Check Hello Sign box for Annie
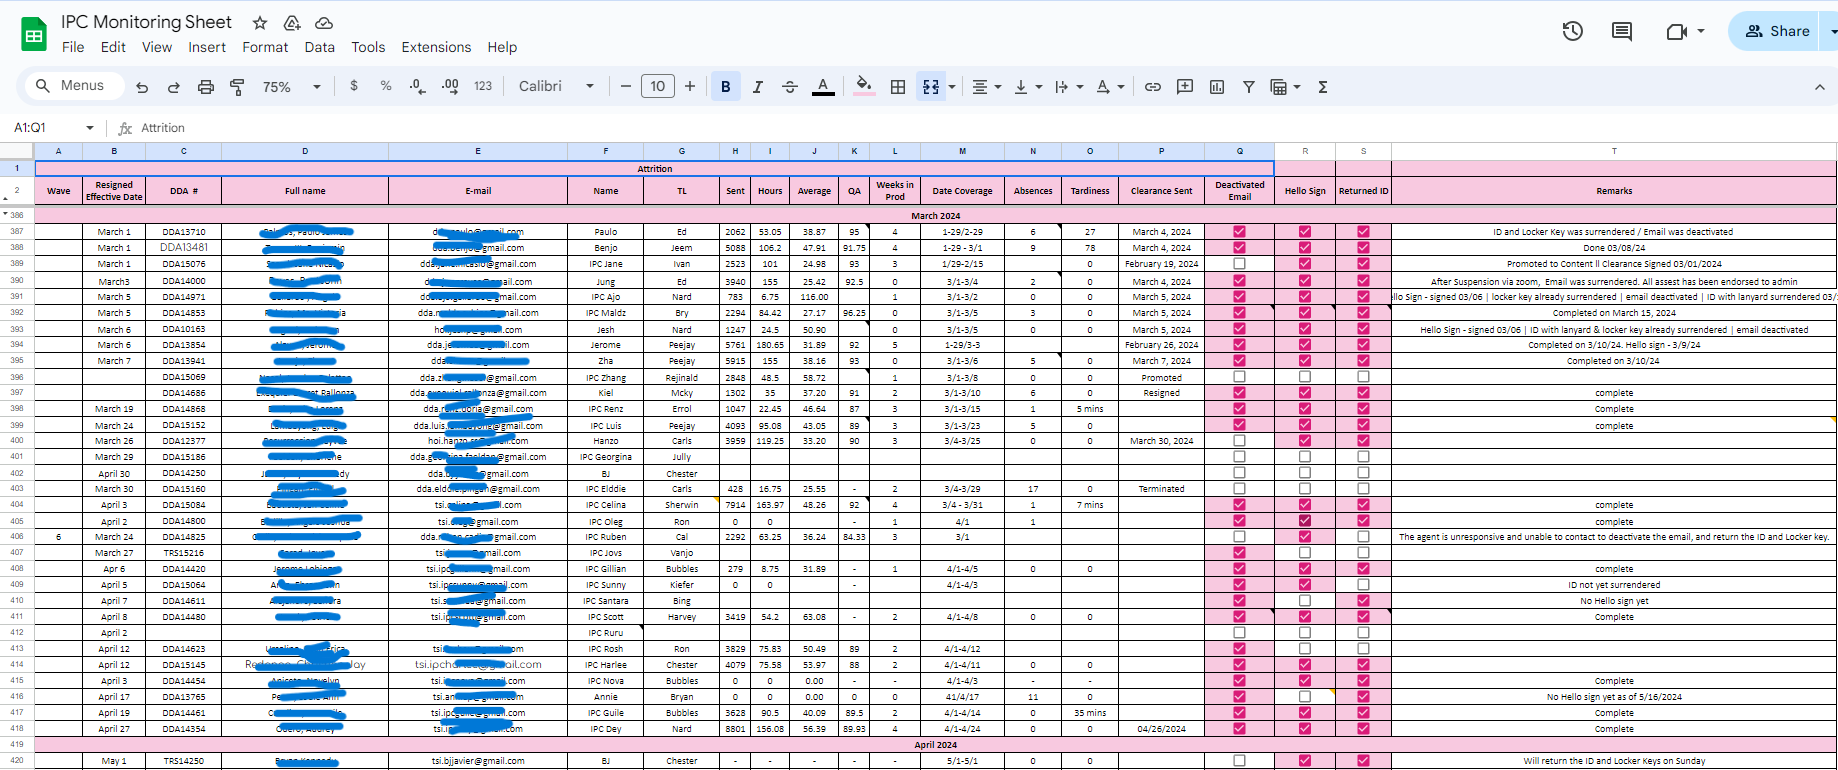Viewport: 1838px width, 770px height. pos(1305,696)
